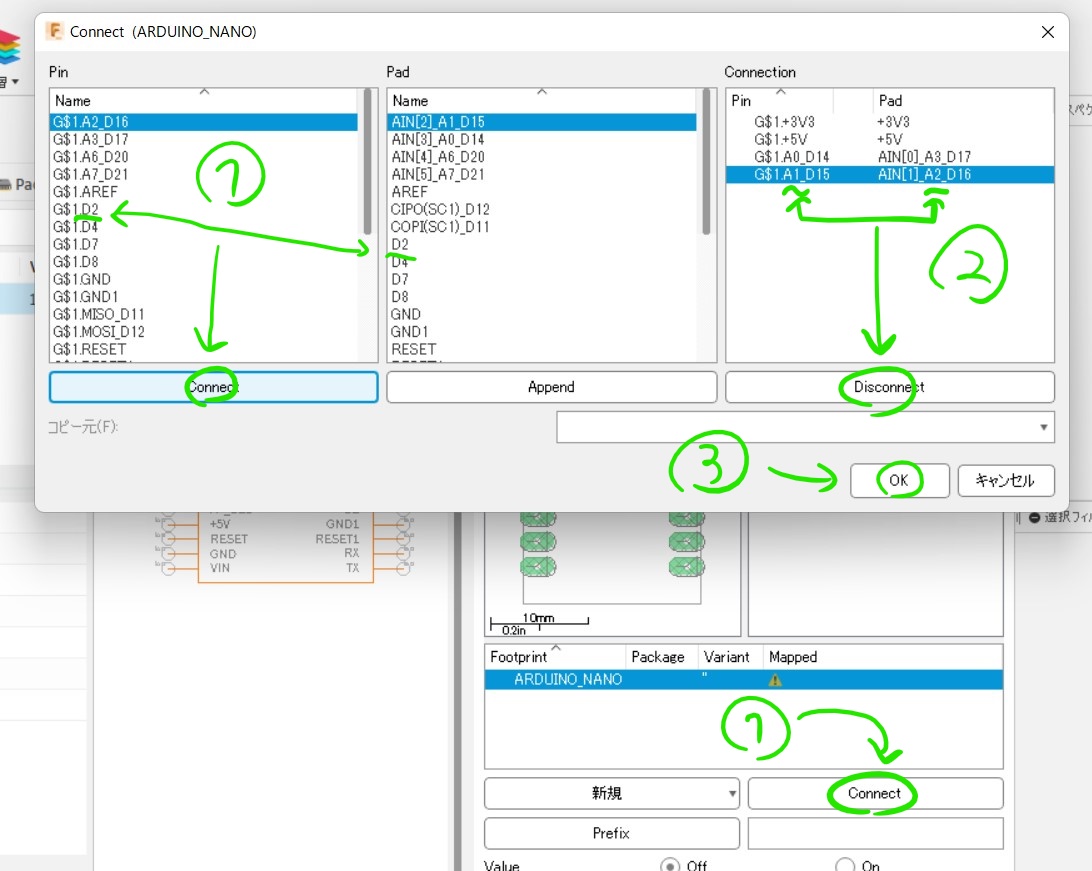
Task: Select pad RESET
Action: [x=542, y=349]
